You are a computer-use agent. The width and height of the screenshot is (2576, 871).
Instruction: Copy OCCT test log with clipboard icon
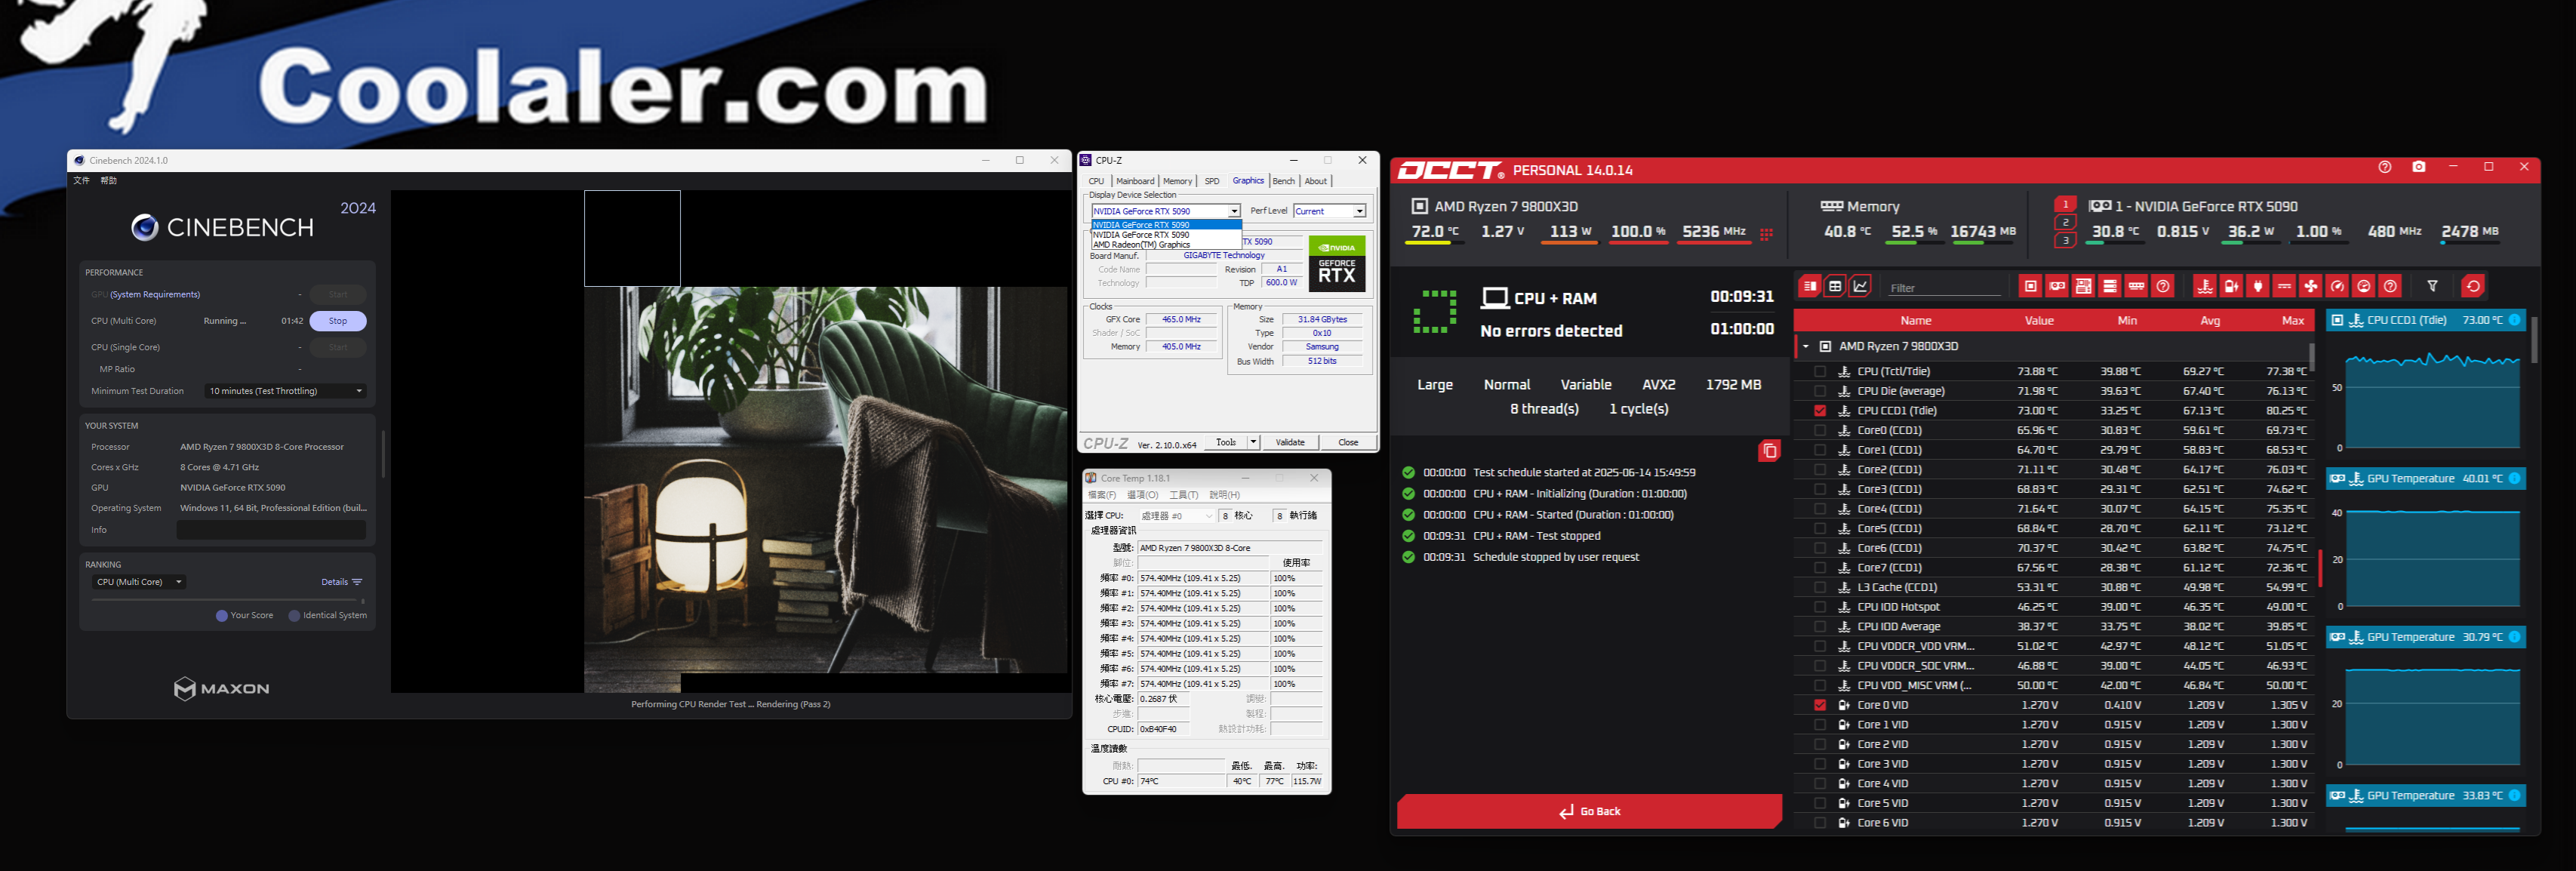1769,451
